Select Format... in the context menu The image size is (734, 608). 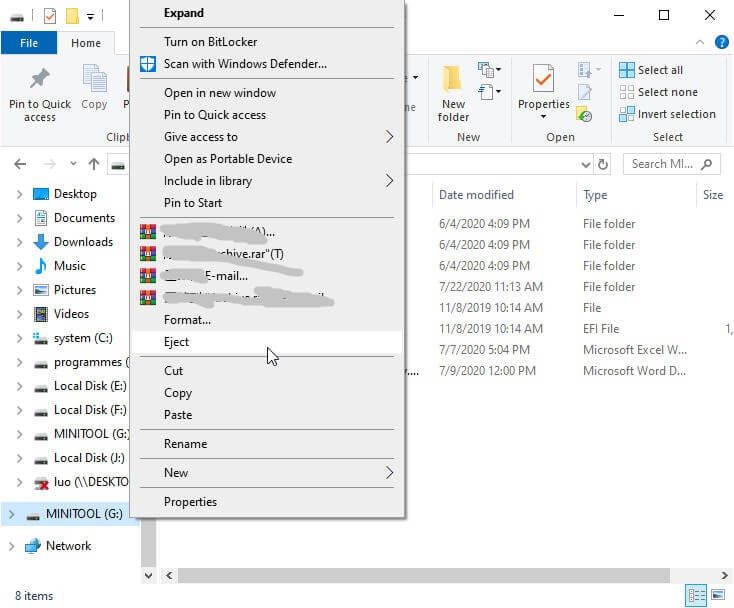pos(266,320)
